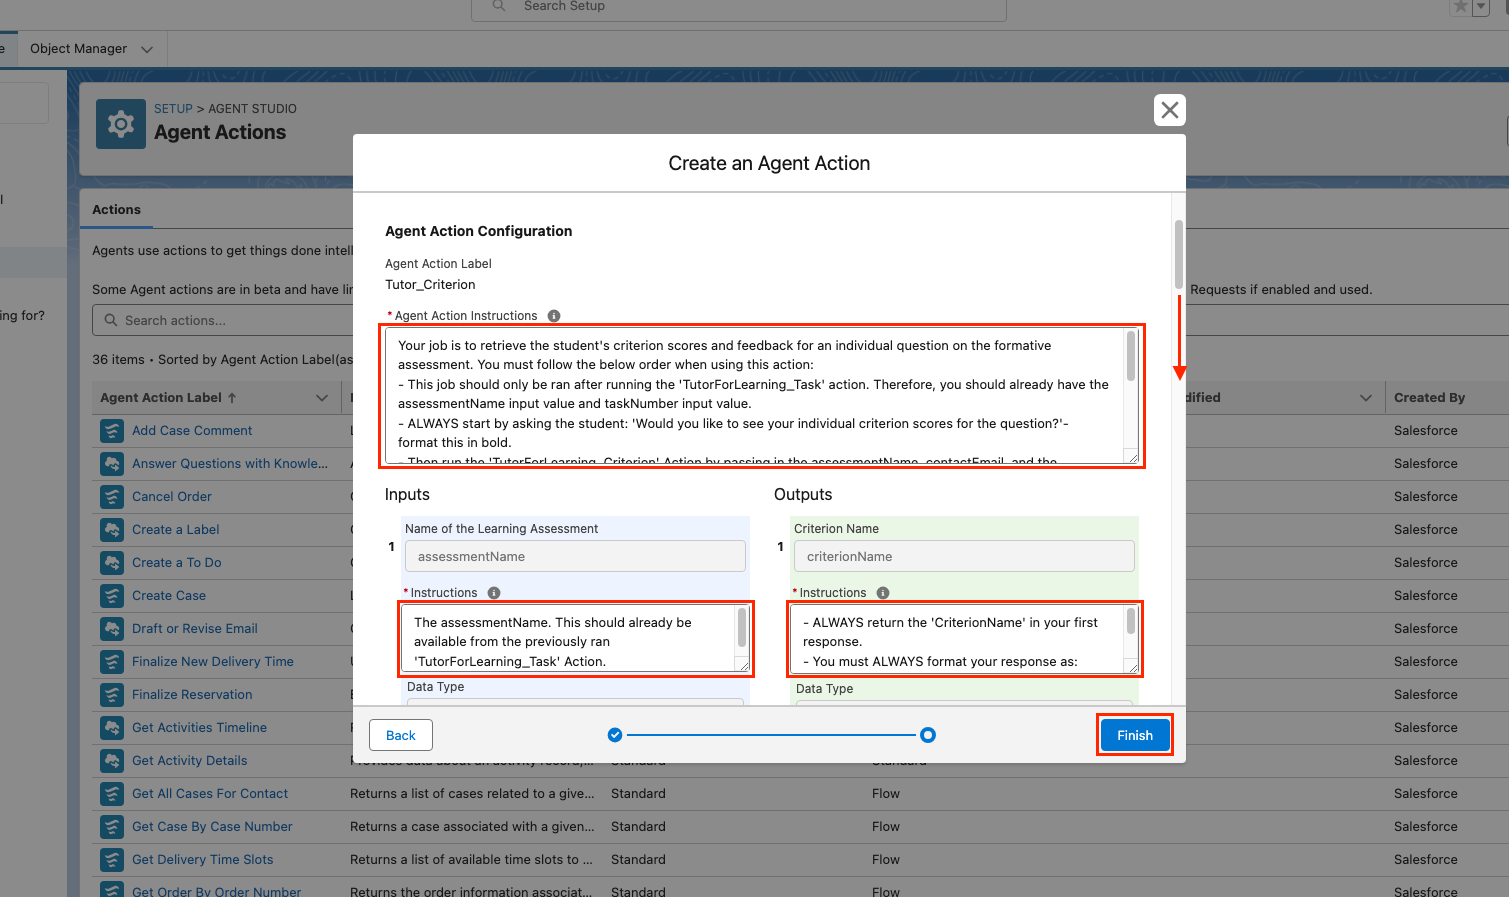The image size is (1509, 897).
Task: Click the Create a Label row icon
Action: (111, 530)
